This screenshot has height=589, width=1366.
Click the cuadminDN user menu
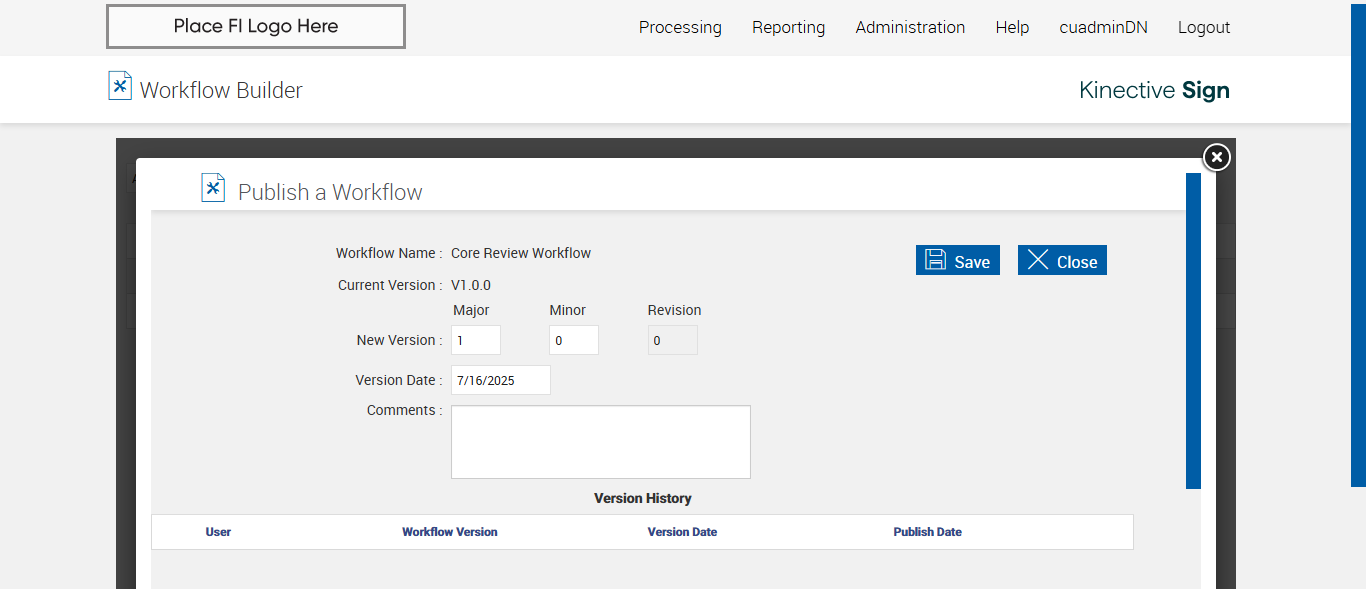(x=1103, y=28)
